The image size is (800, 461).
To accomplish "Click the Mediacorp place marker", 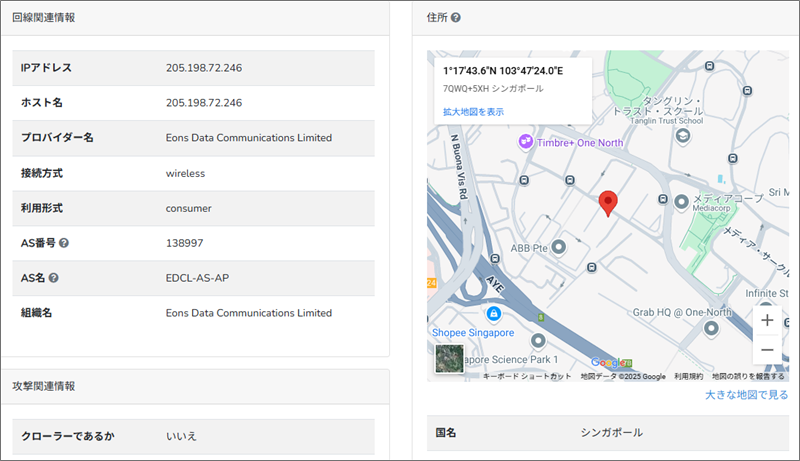I will click(x=681, y=202).
